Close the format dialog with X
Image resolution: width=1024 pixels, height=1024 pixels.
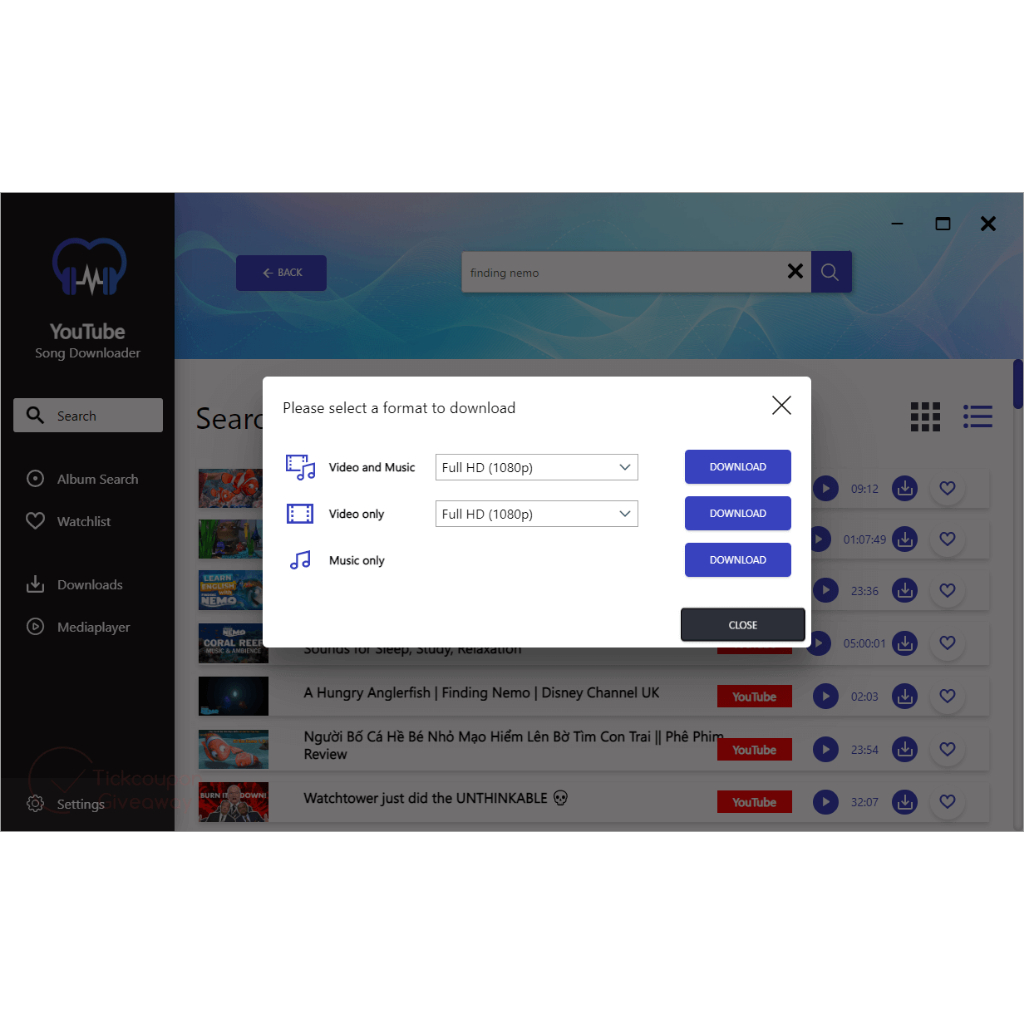[781, 405]
